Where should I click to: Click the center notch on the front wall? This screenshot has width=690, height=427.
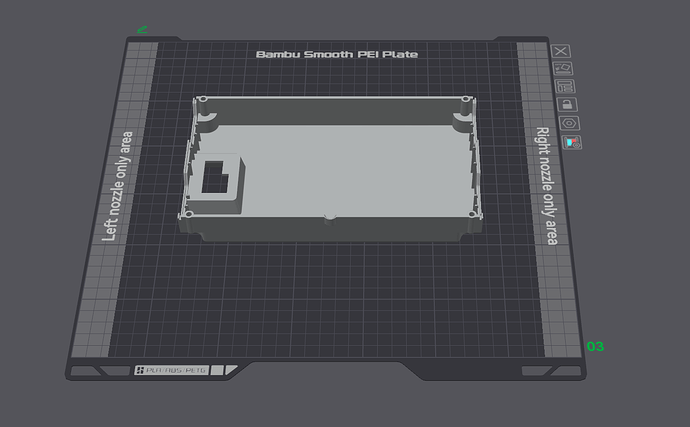330,219
